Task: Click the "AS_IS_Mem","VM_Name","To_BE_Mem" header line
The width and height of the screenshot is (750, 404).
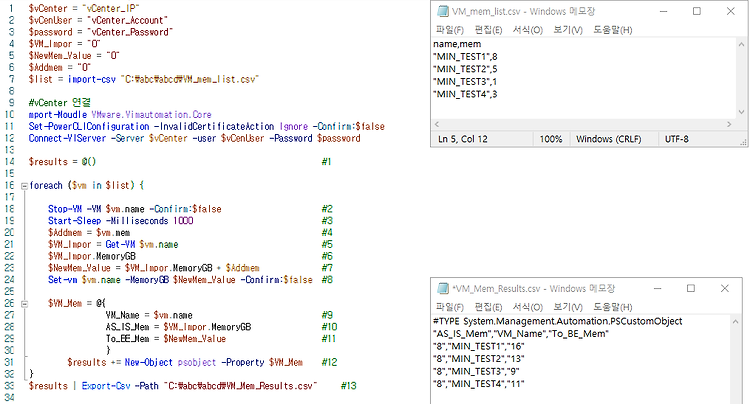Action: (x=521, y=334)
